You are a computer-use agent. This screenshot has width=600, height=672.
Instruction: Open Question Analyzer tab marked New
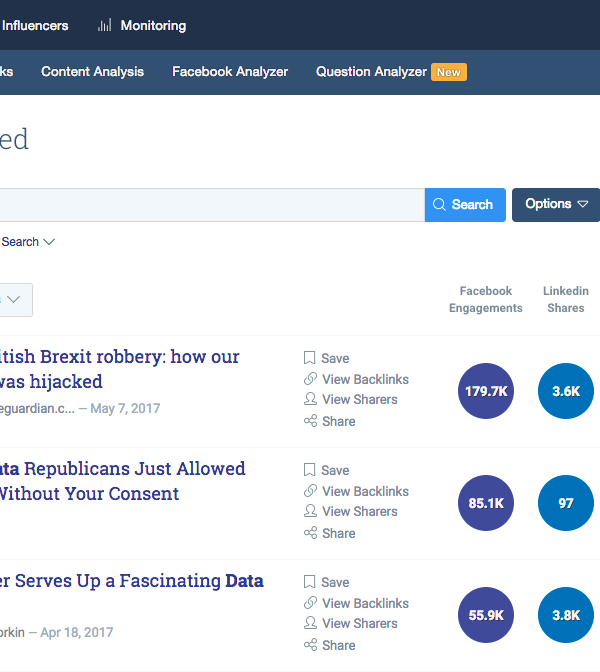pos(372,72)
